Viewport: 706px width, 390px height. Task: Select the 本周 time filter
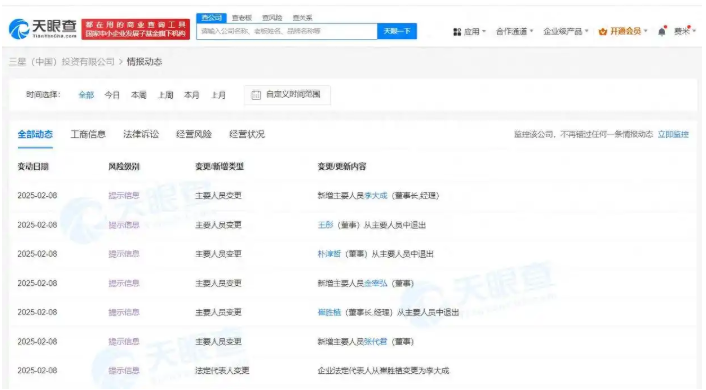[x=139, y=95]
